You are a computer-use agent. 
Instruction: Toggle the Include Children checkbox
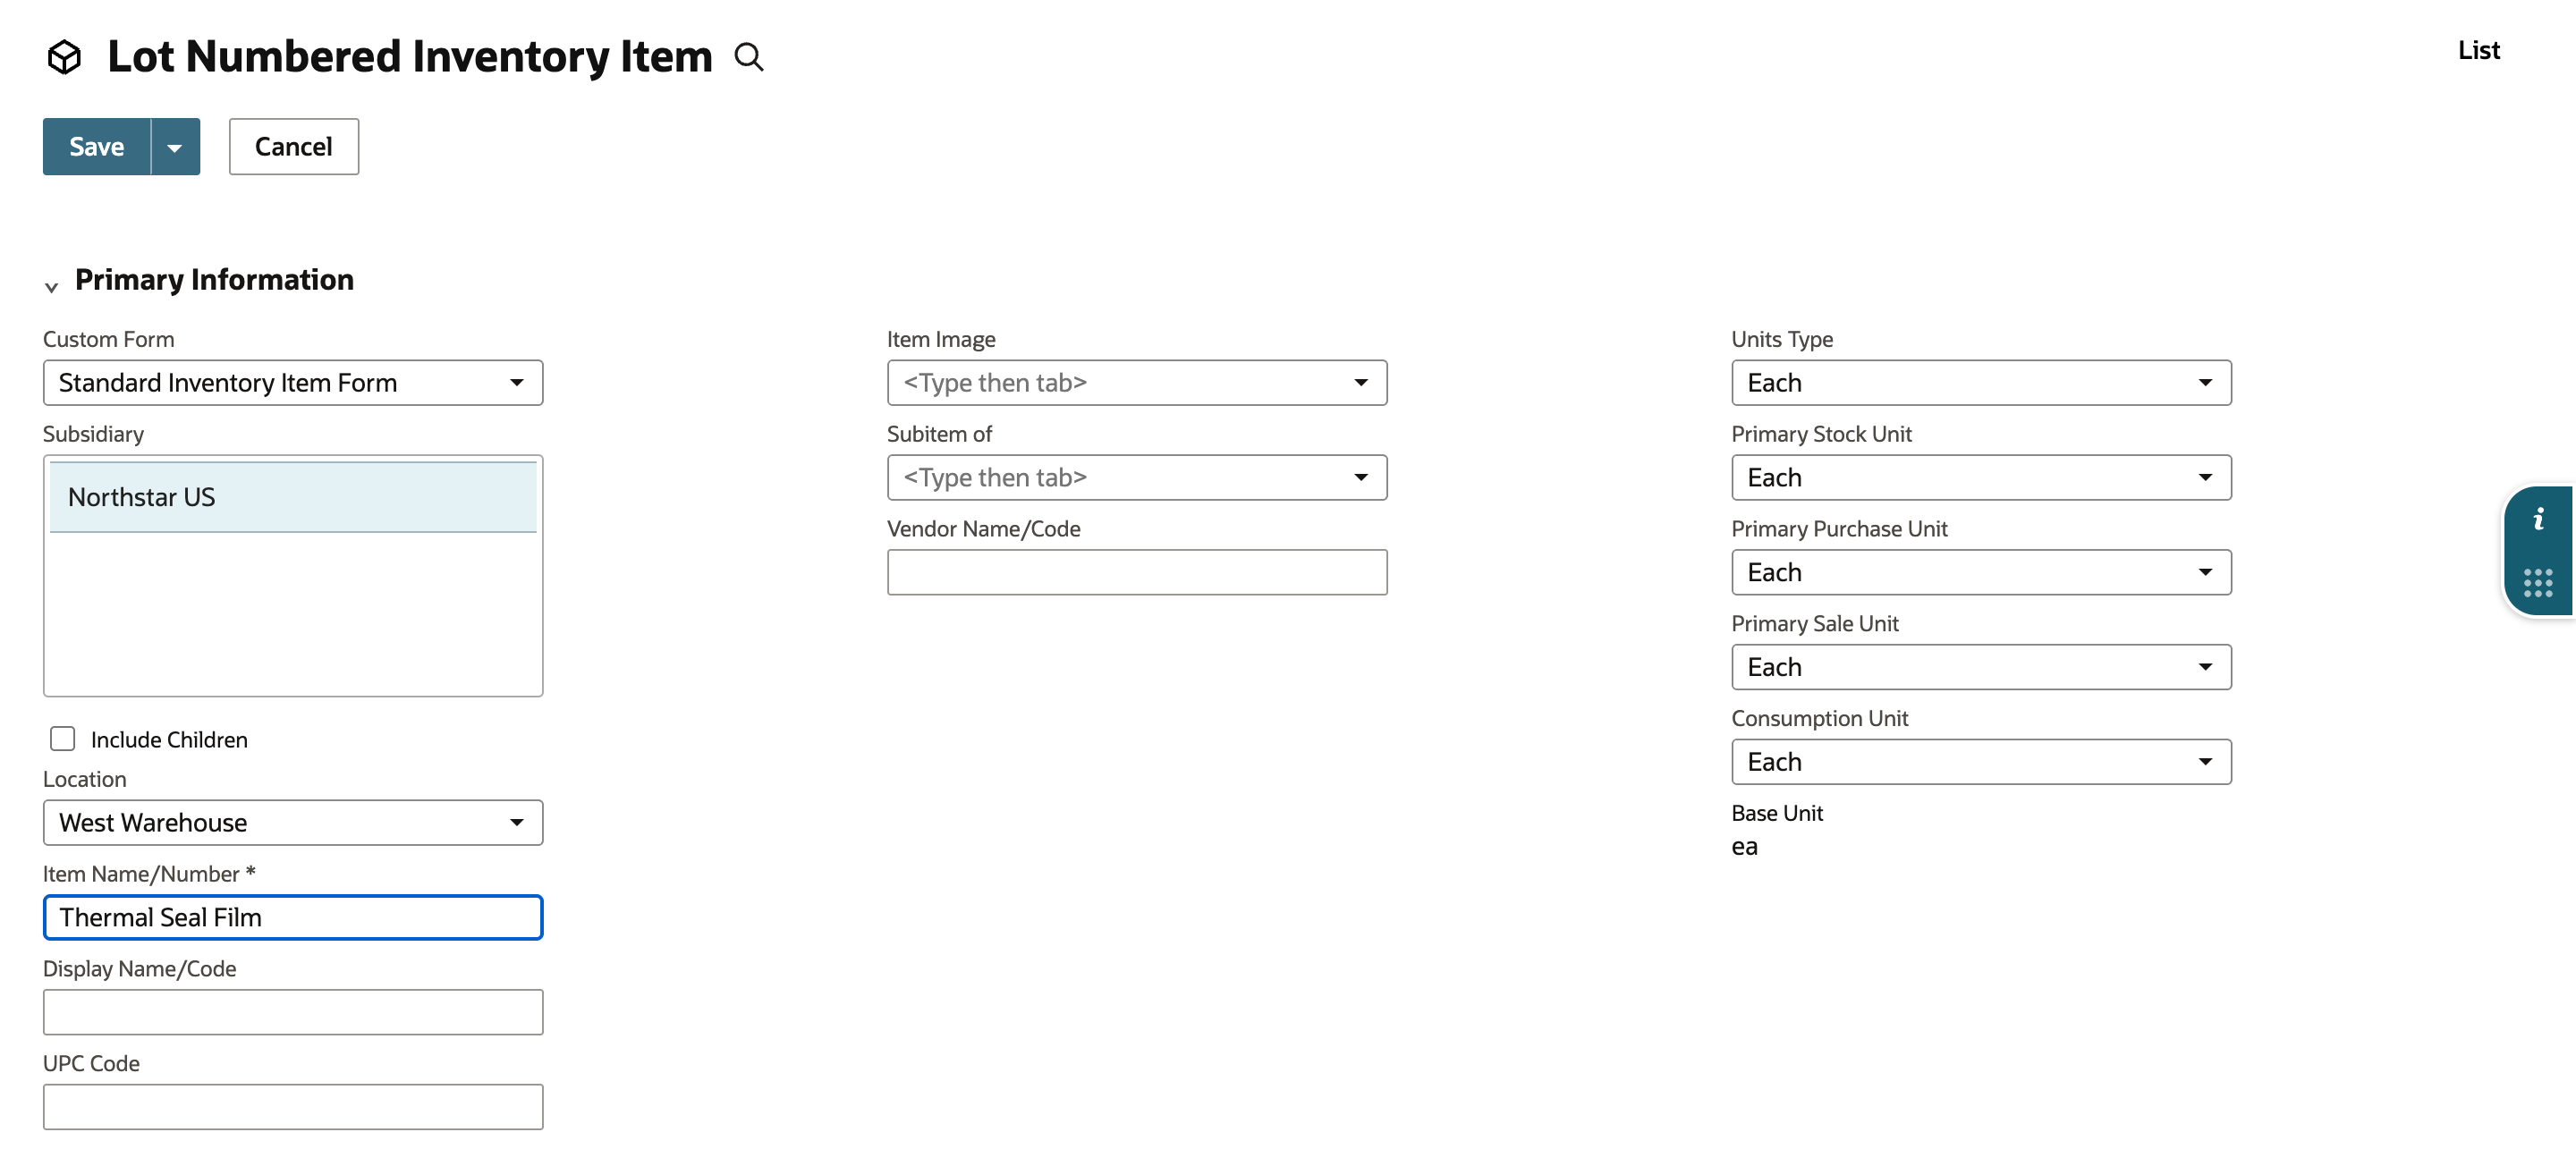tap(63, 738)
